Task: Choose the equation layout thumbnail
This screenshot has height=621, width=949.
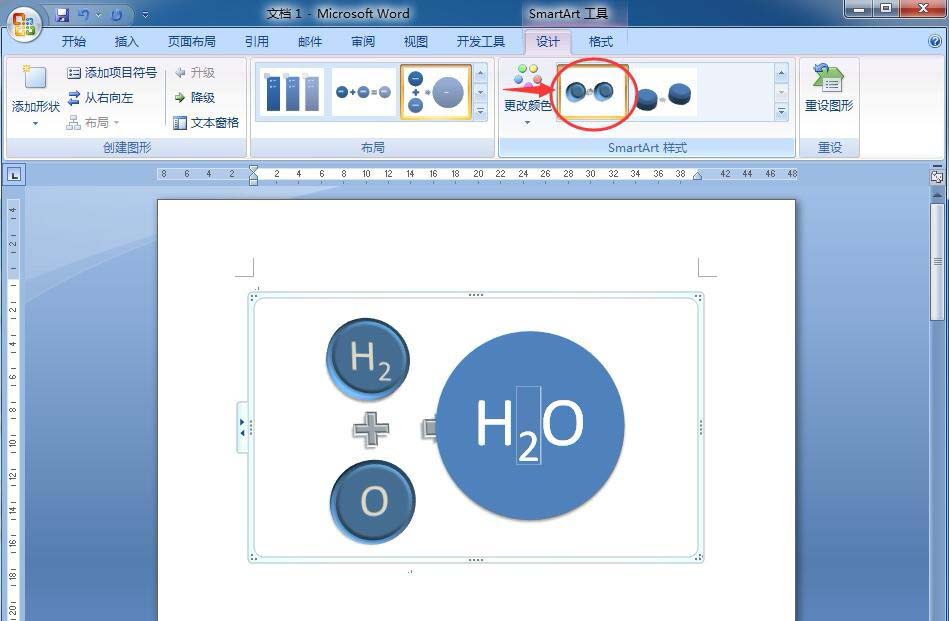Action: click(x=364, y=92)
